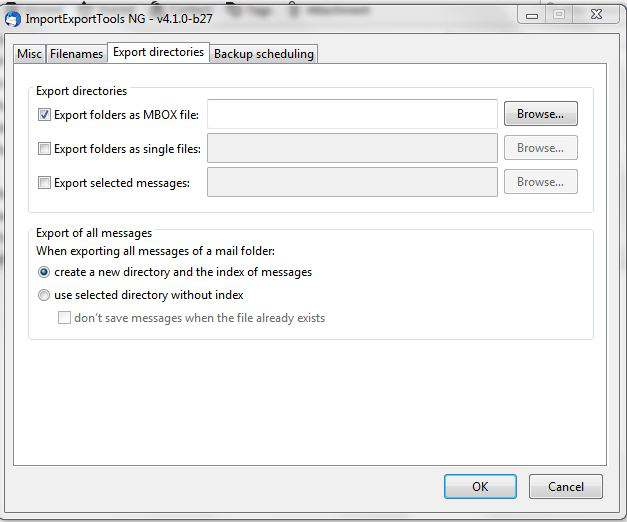
Task: Click 'When exporting all messages of a mail folder:' text
Action: (156, 251)
